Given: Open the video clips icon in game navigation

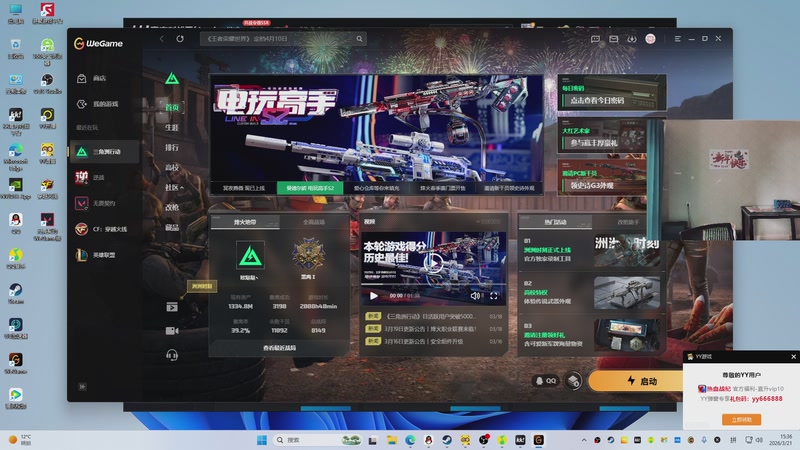Looking at the screenshot, I should [172, 307].
